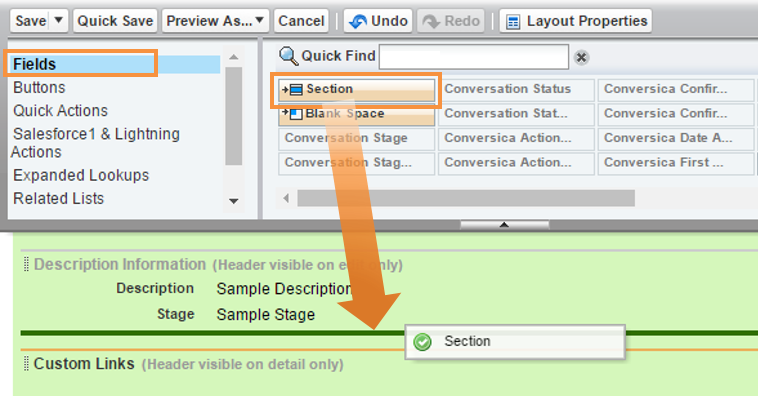758x396 pixels.
Task: Click the Undo arrow icon
Action: 358,21
